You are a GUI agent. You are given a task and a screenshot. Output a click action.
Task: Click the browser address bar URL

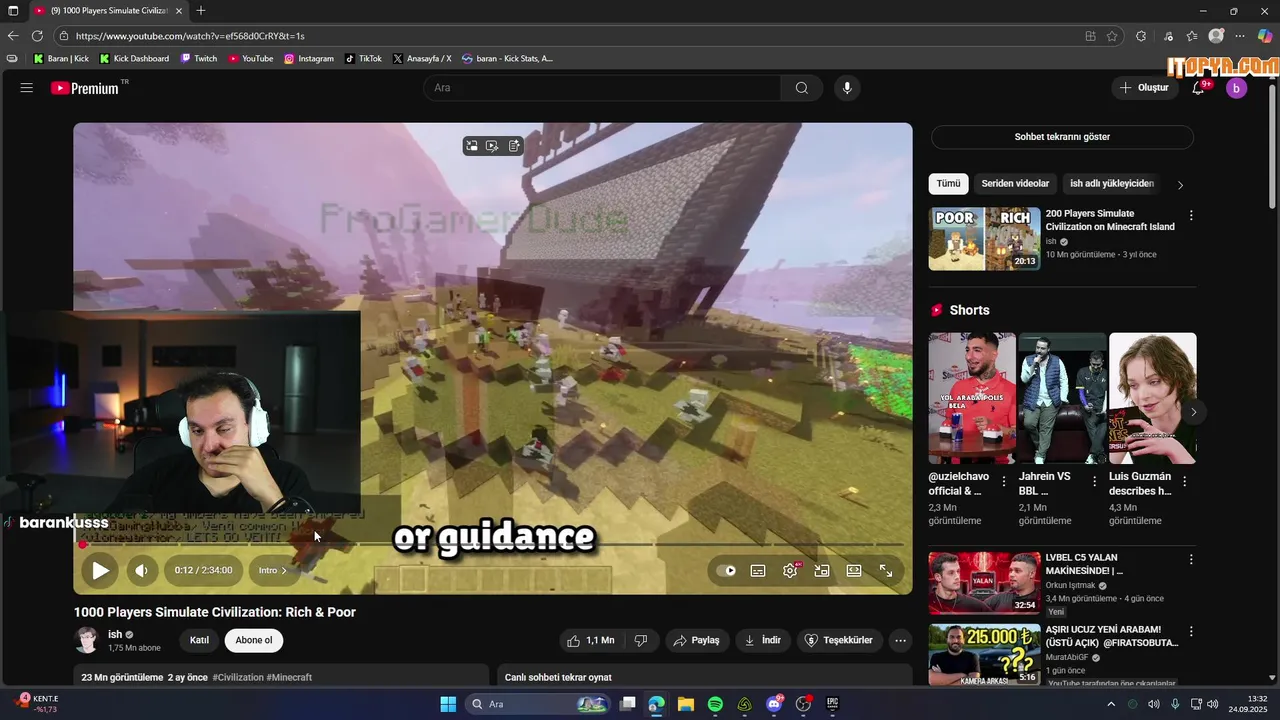point(190,36)
